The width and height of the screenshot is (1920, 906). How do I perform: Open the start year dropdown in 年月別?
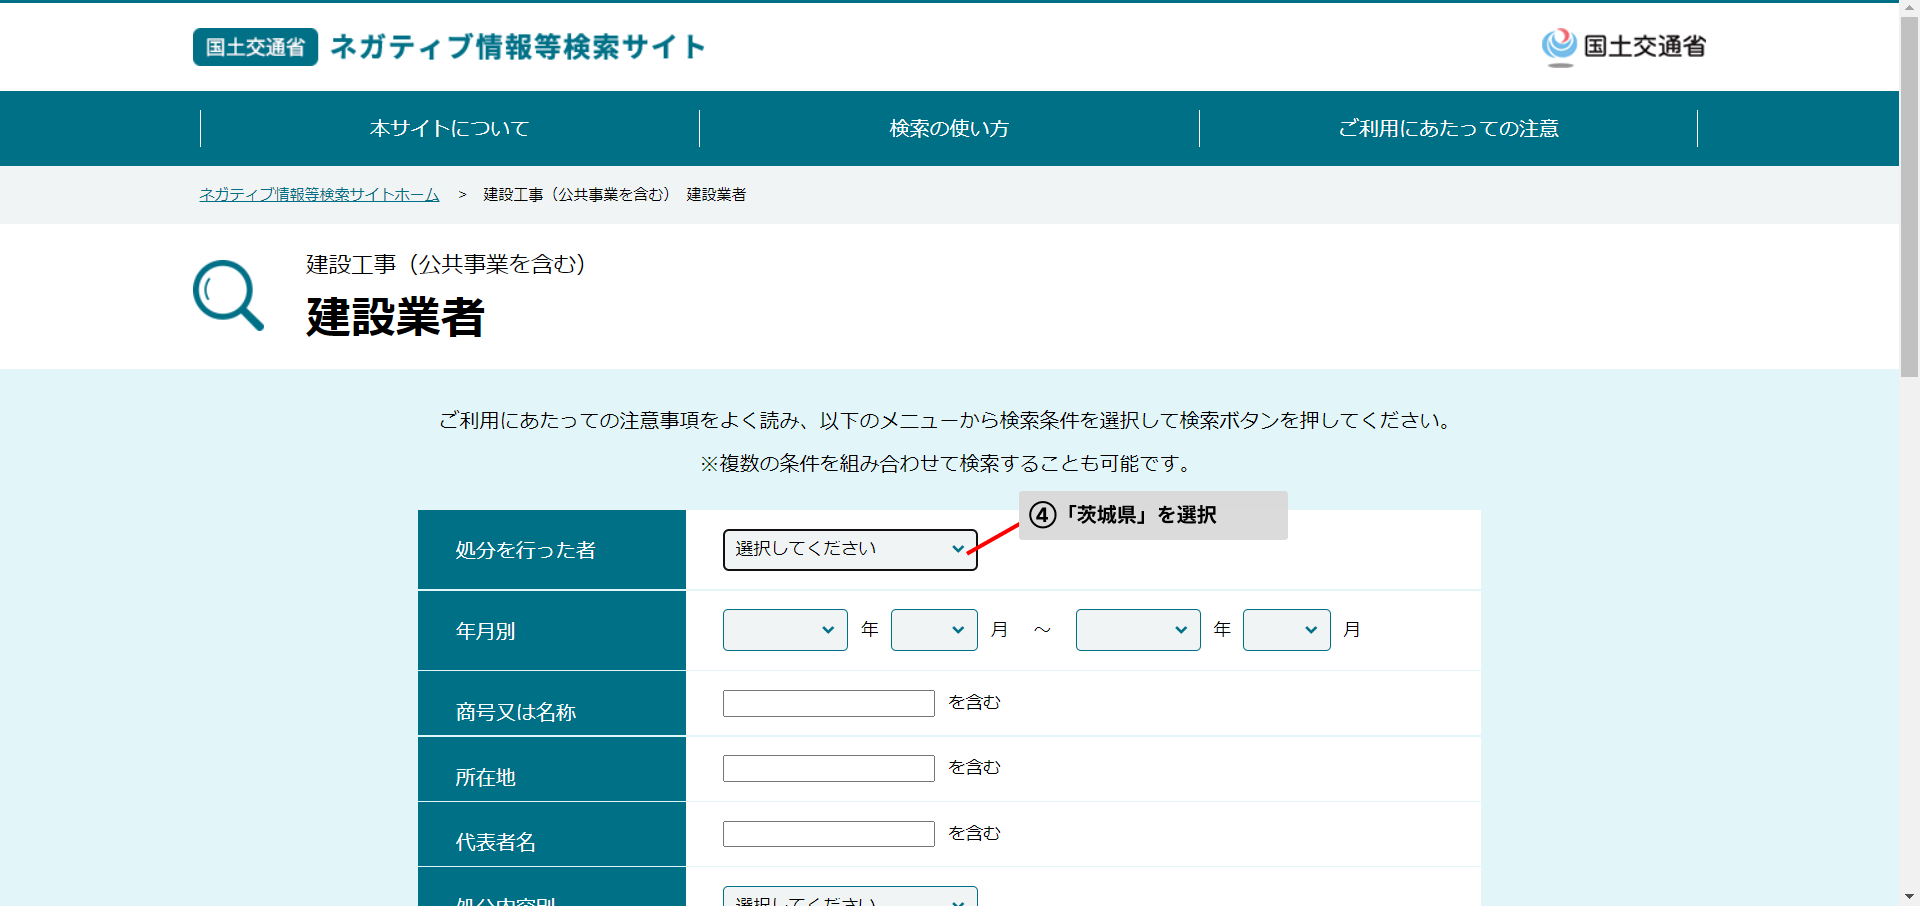785,630
